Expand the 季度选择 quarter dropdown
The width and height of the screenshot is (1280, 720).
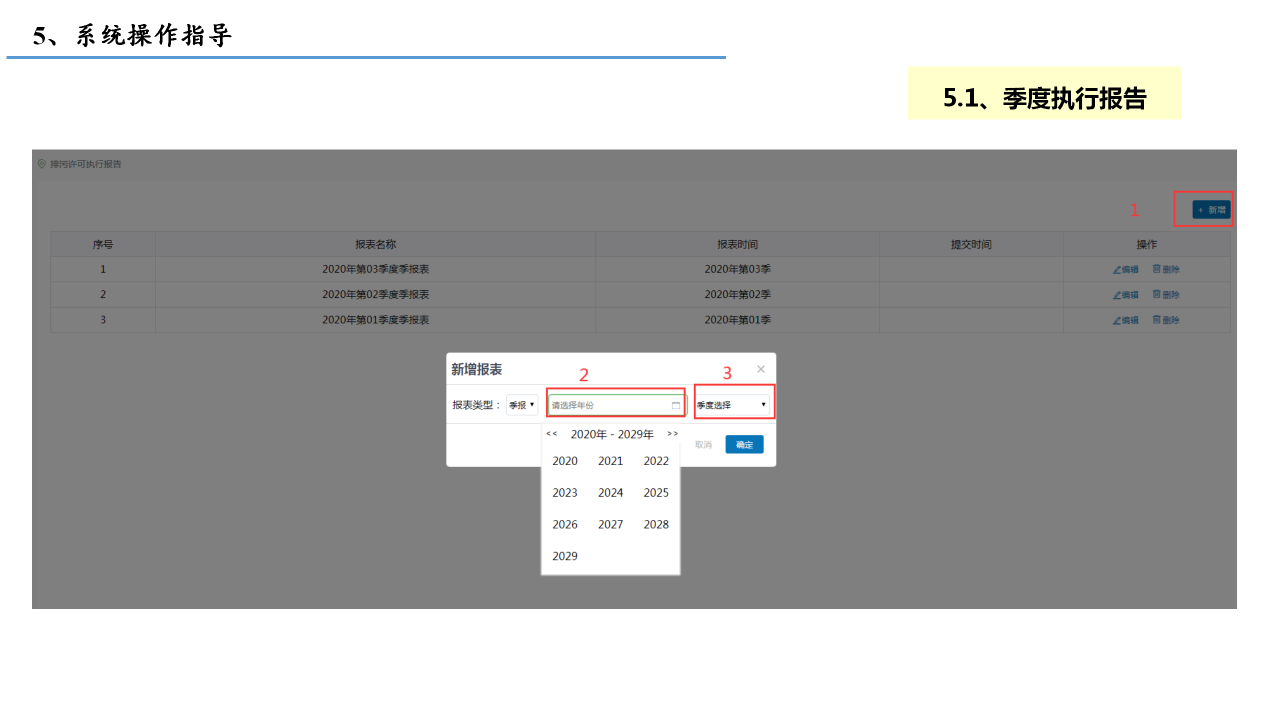click(732, 405)
